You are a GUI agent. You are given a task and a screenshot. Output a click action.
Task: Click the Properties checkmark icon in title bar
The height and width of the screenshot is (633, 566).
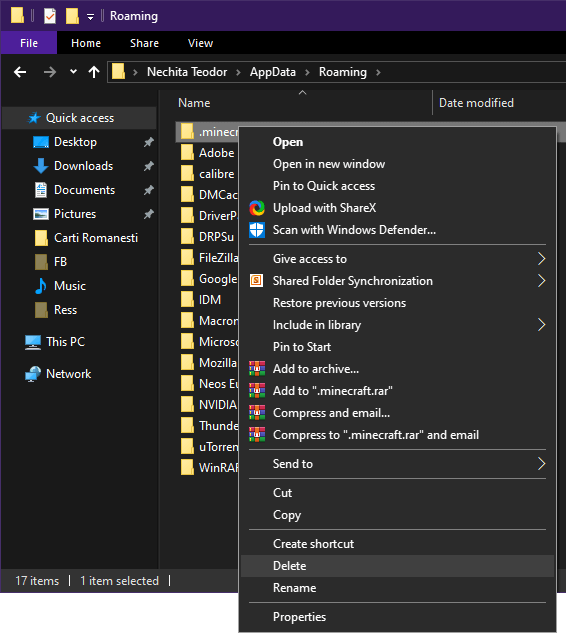pos(50,16)
